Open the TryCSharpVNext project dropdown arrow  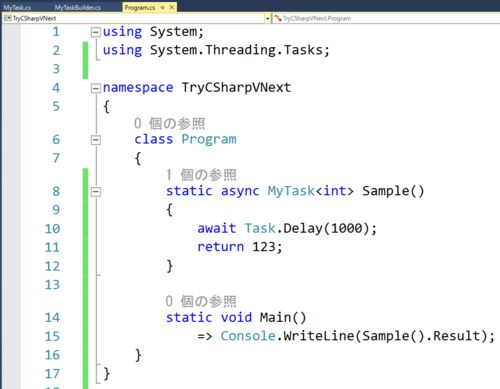[267, 19]
